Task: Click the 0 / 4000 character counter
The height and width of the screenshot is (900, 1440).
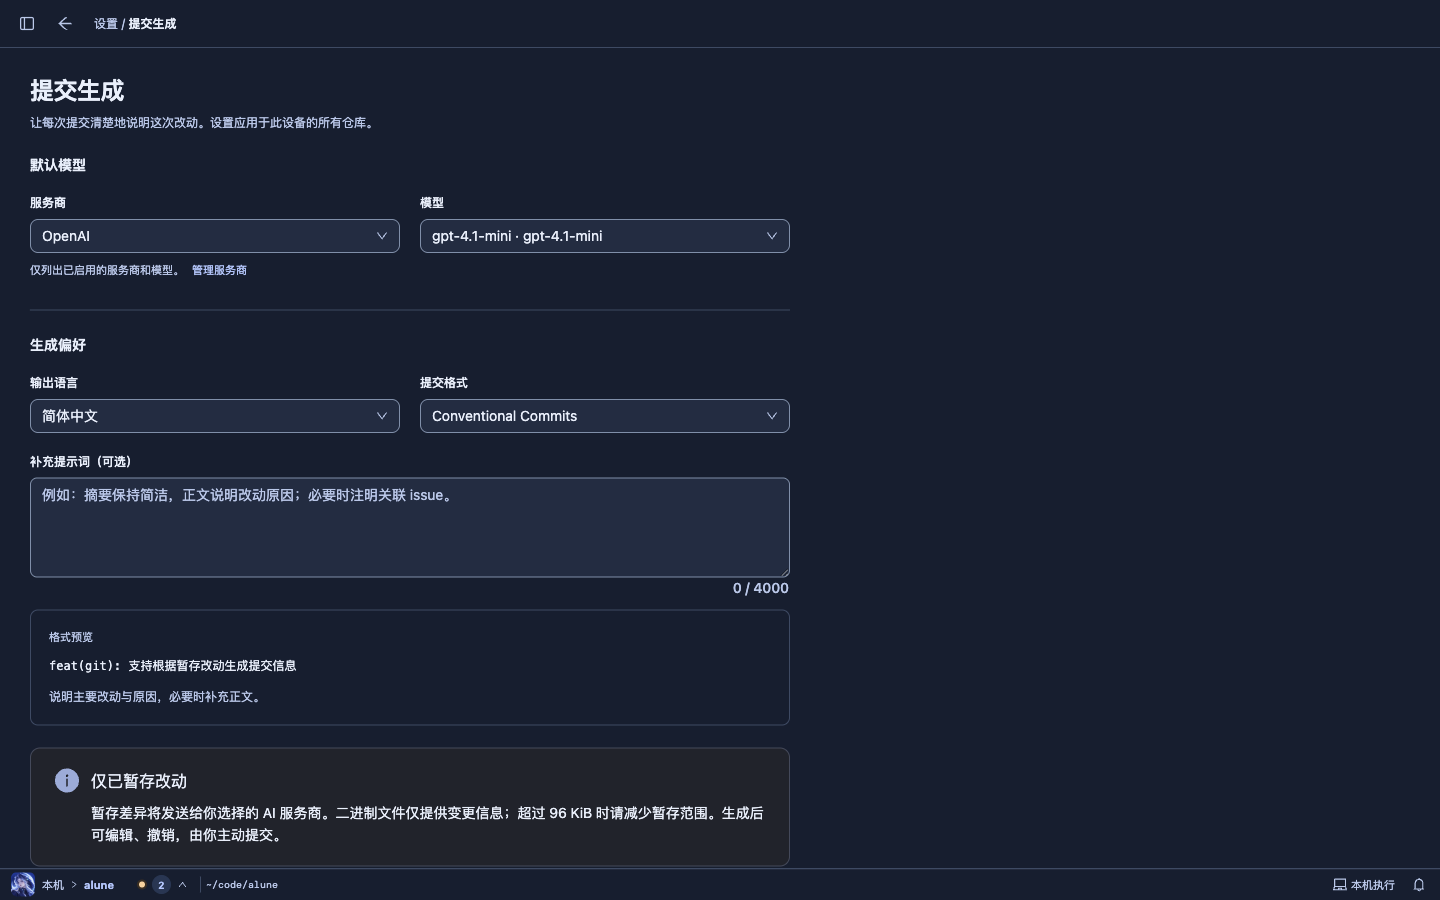Action: [761, 588]
